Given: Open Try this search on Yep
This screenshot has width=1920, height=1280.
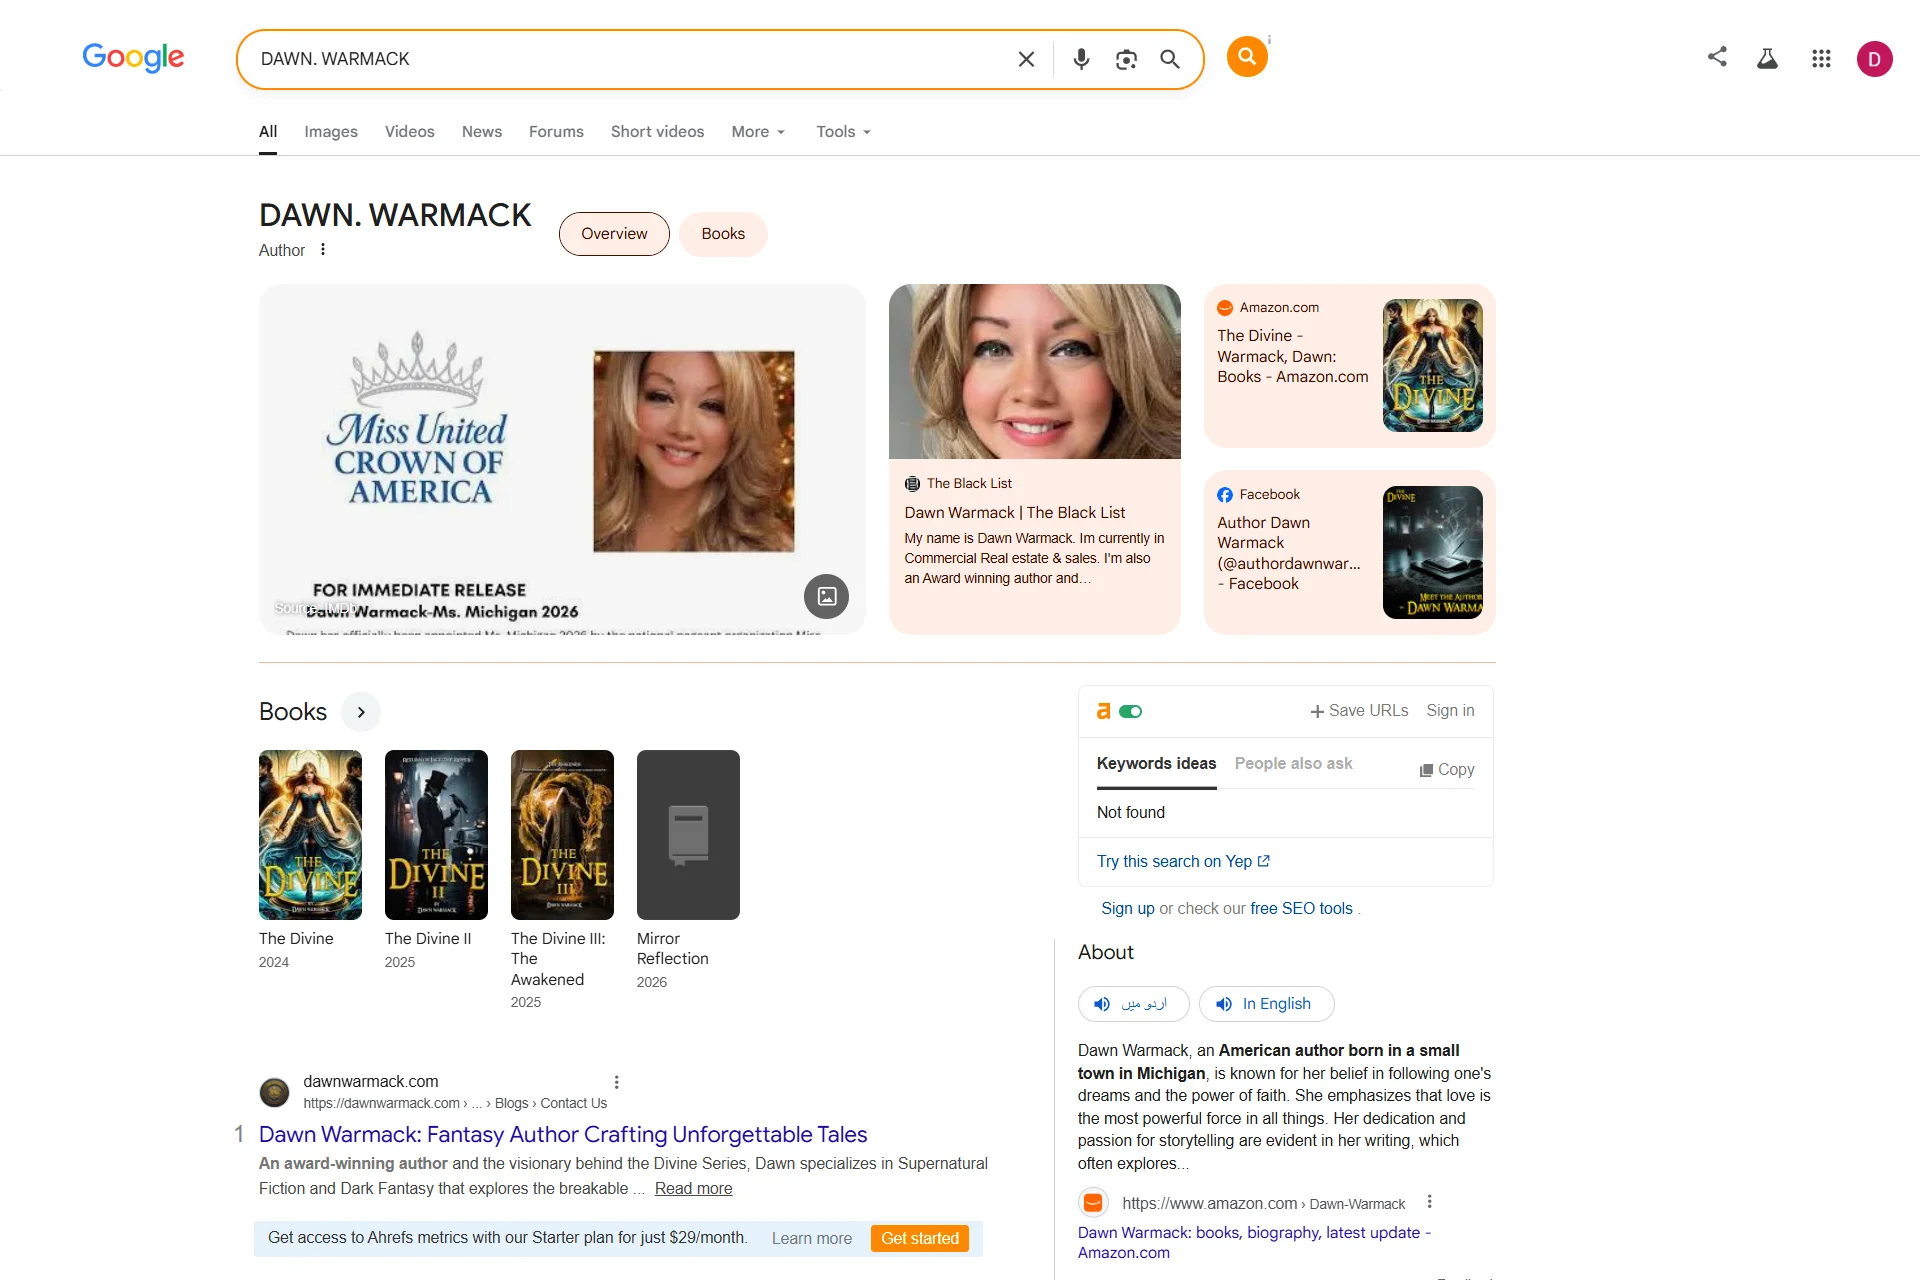Looking at the screenshot, I should [1183, 862].
